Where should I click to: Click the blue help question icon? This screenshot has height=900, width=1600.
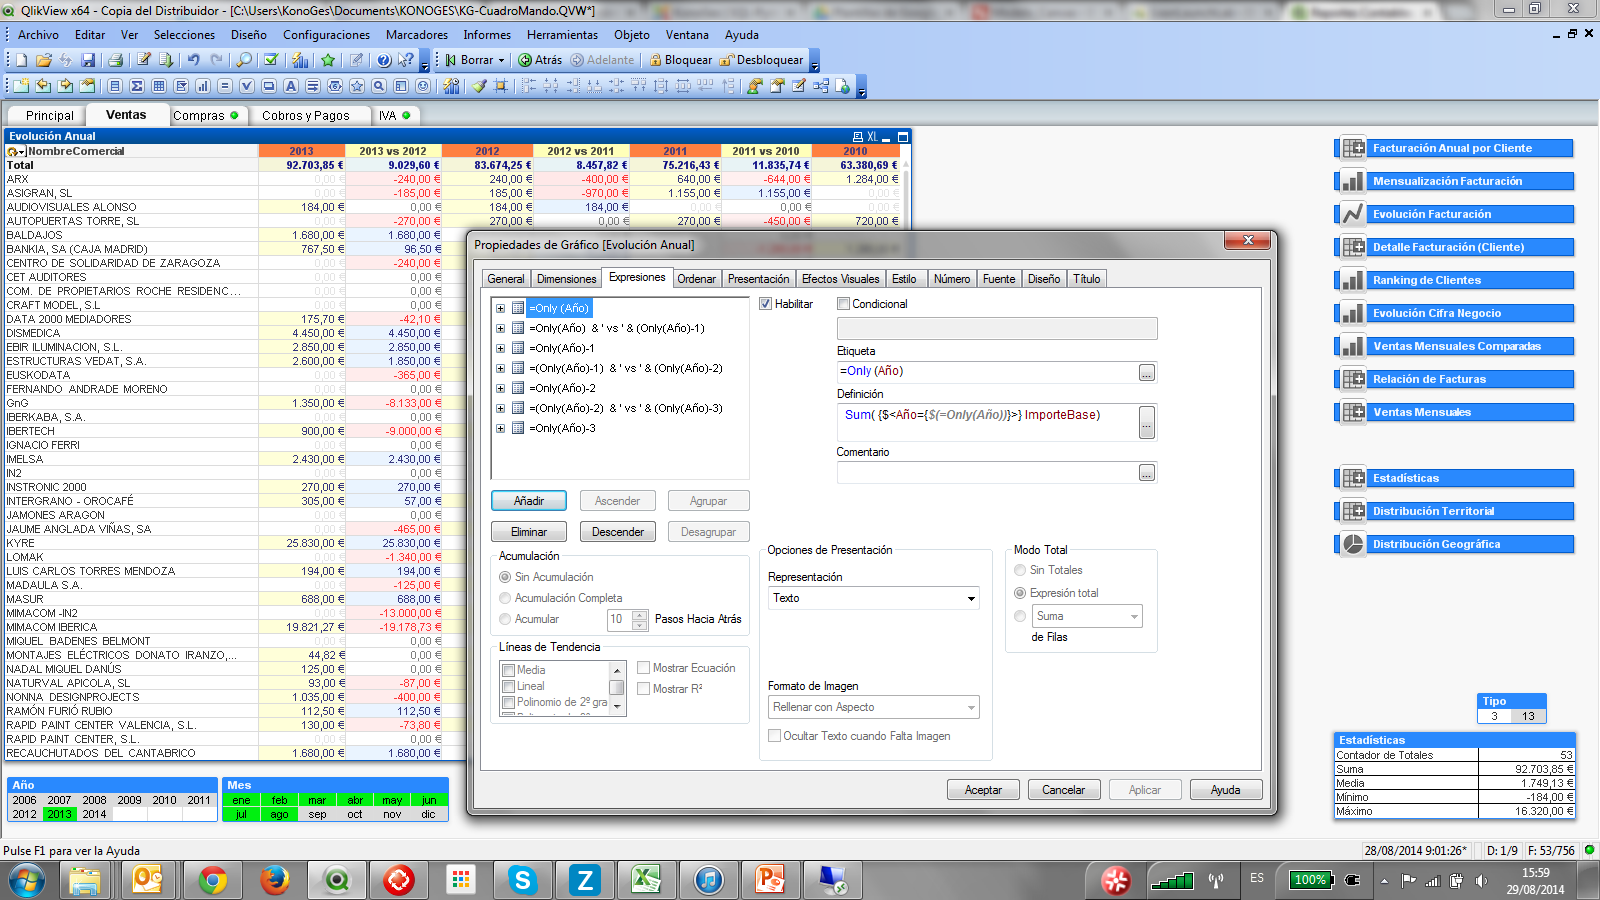tap(383, 60)
